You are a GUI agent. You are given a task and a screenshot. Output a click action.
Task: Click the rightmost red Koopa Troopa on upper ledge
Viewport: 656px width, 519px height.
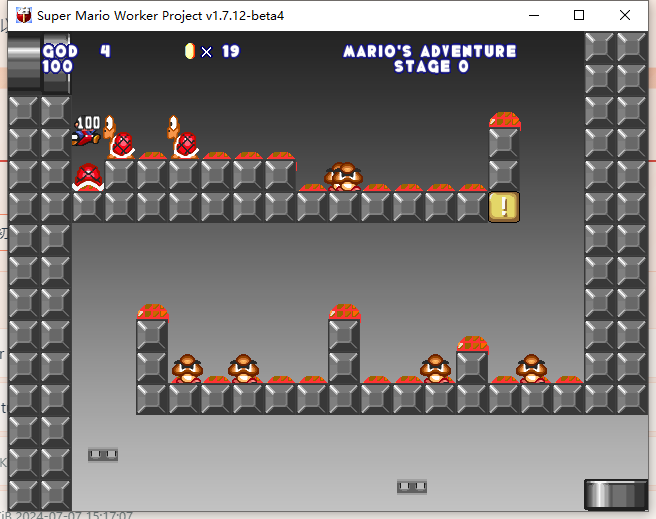[183, 138]
